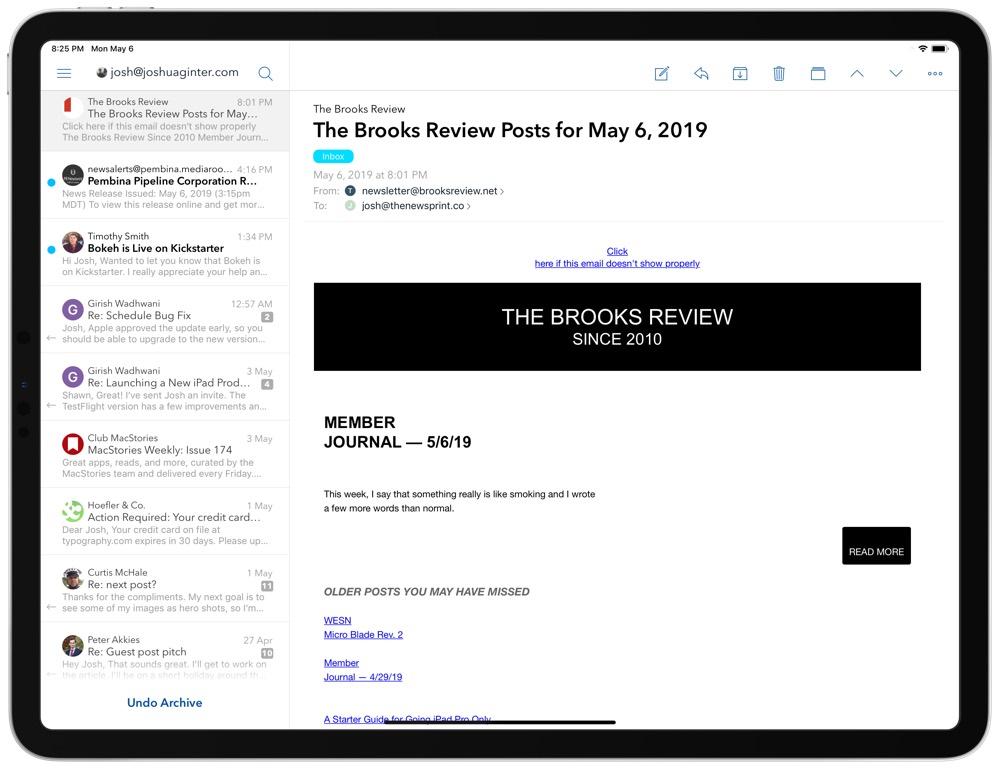Open The Brooks Review Posts email
This screenshot has width=1000, height=770.
[x=165, y=120]
